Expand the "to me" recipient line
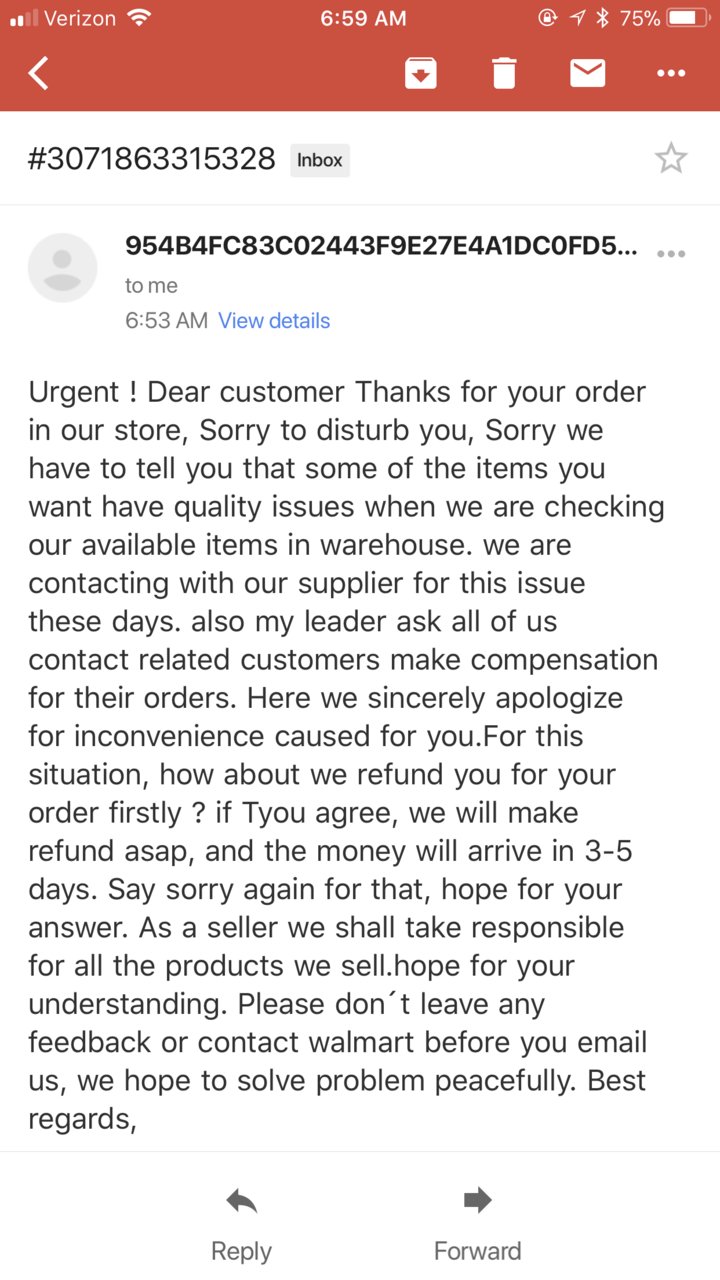 tap(151, 286)
